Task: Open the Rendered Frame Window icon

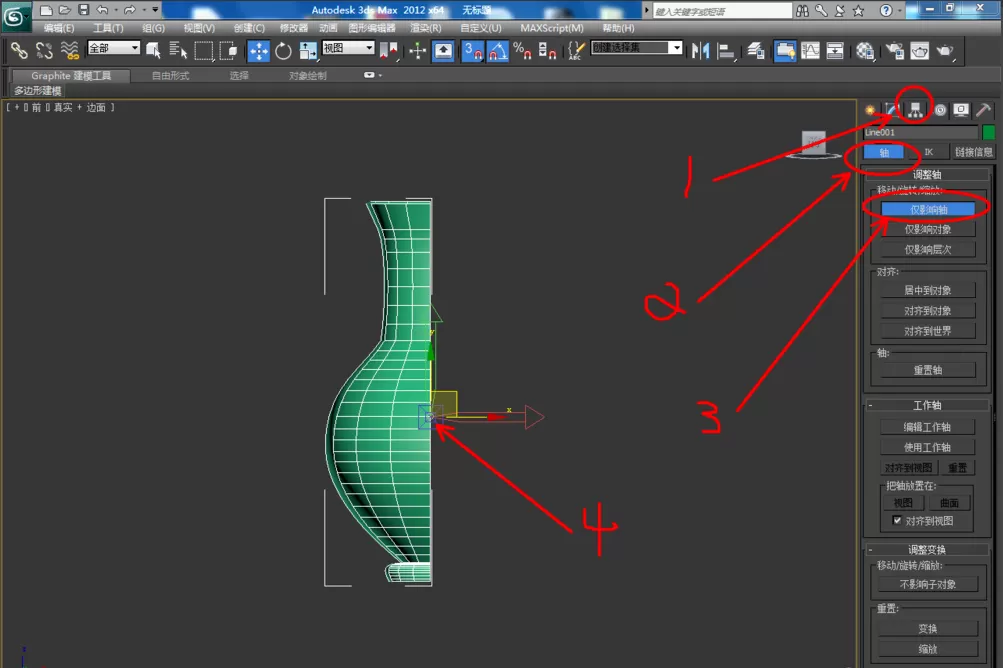Action: click(919, 51)
